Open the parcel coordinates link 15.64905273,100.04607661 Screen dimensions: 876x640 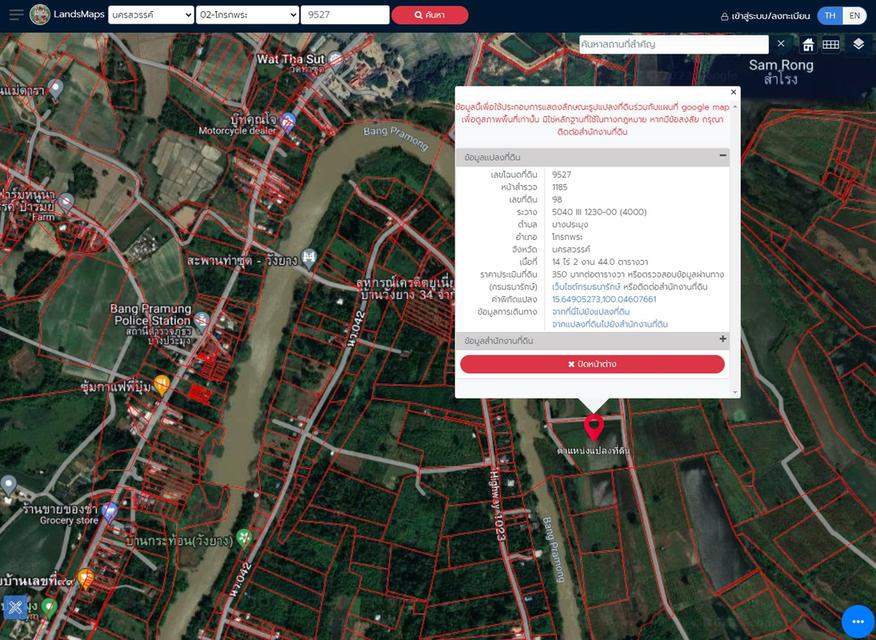pyautogui.click(x=604, y=299)
